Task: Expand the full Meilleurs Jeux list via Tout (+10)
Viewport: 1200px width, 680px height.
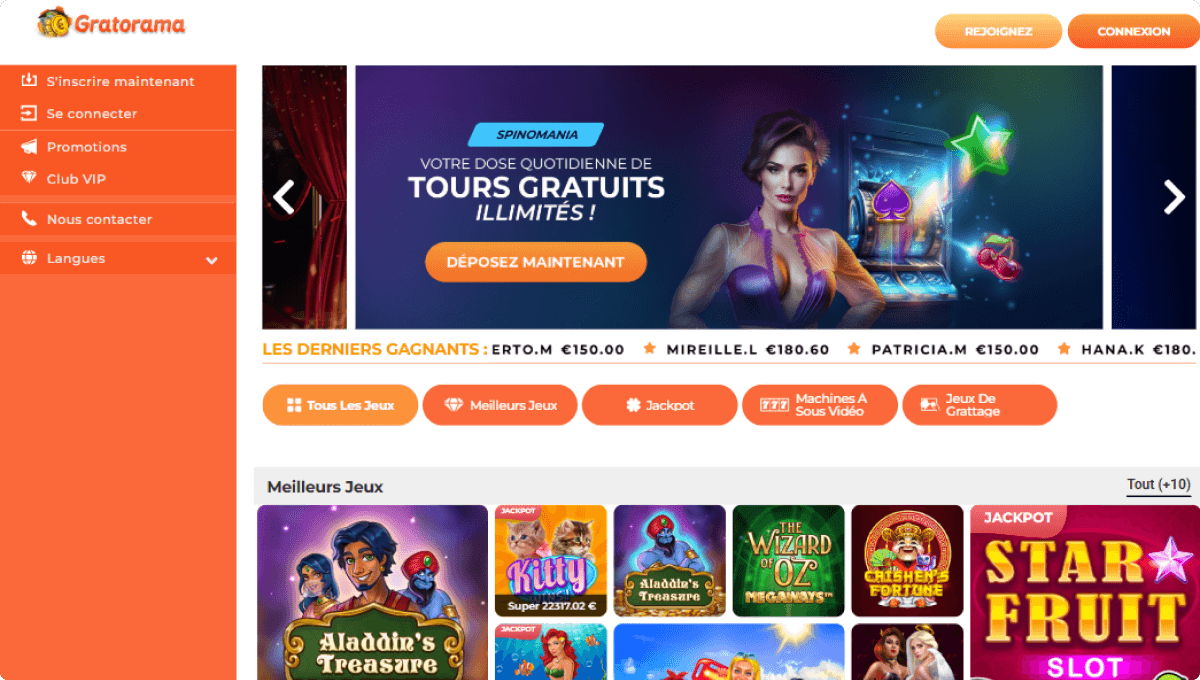Action: (x=1158, y=485)
